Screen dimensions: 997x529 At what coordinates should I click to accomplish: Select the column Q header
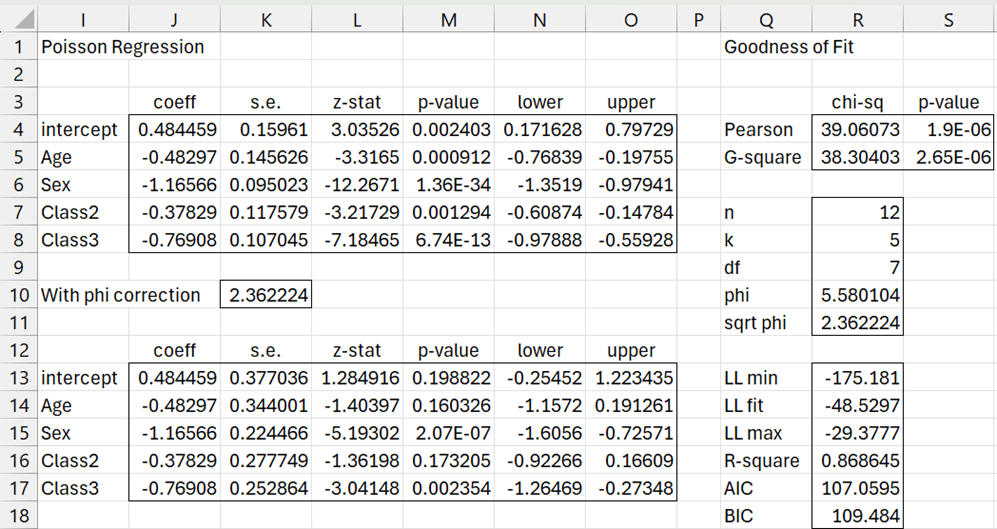[765, 17]
